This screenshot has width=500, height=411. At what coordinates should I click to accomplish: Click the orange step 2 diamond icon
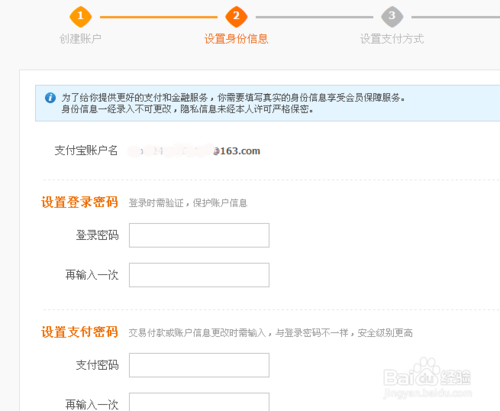[x=236, y=16]
